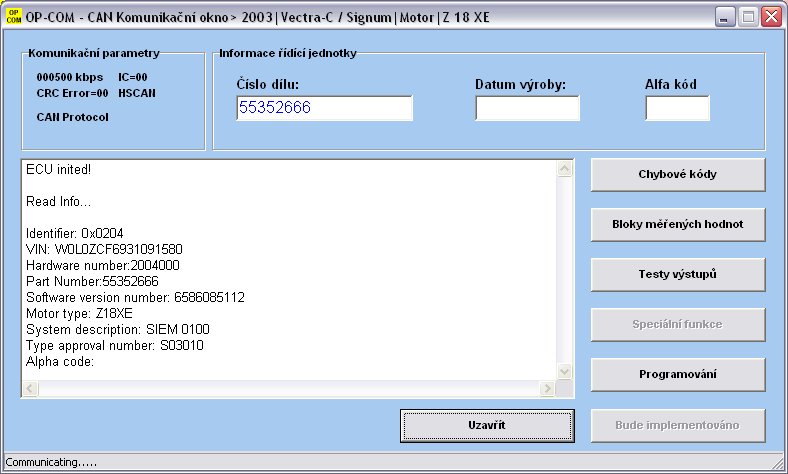Click the Číslo dílu field
788x474 pixels.
324,108
